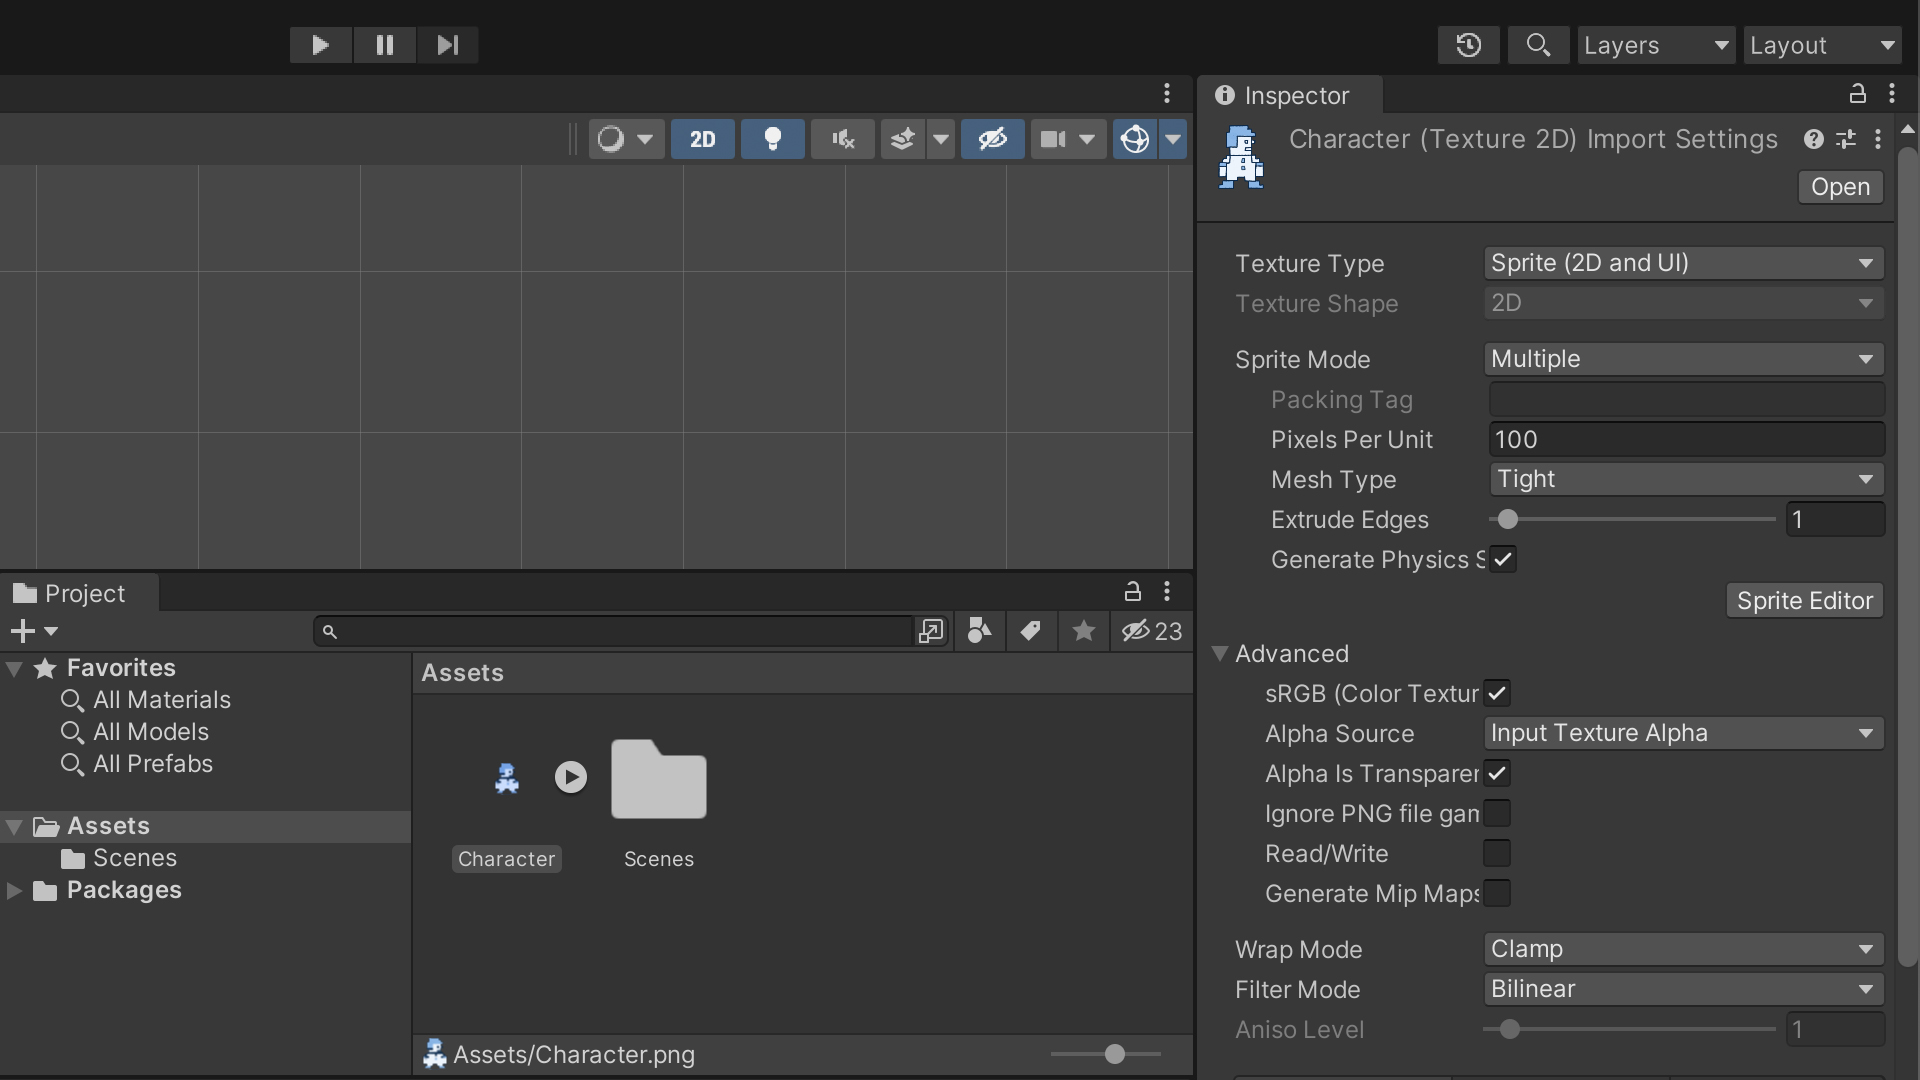The height and width of the screenshot is (1080, 1920).
Task: Click the Open button for Character
Action: pyautogui.click(x=1840, y=187)
